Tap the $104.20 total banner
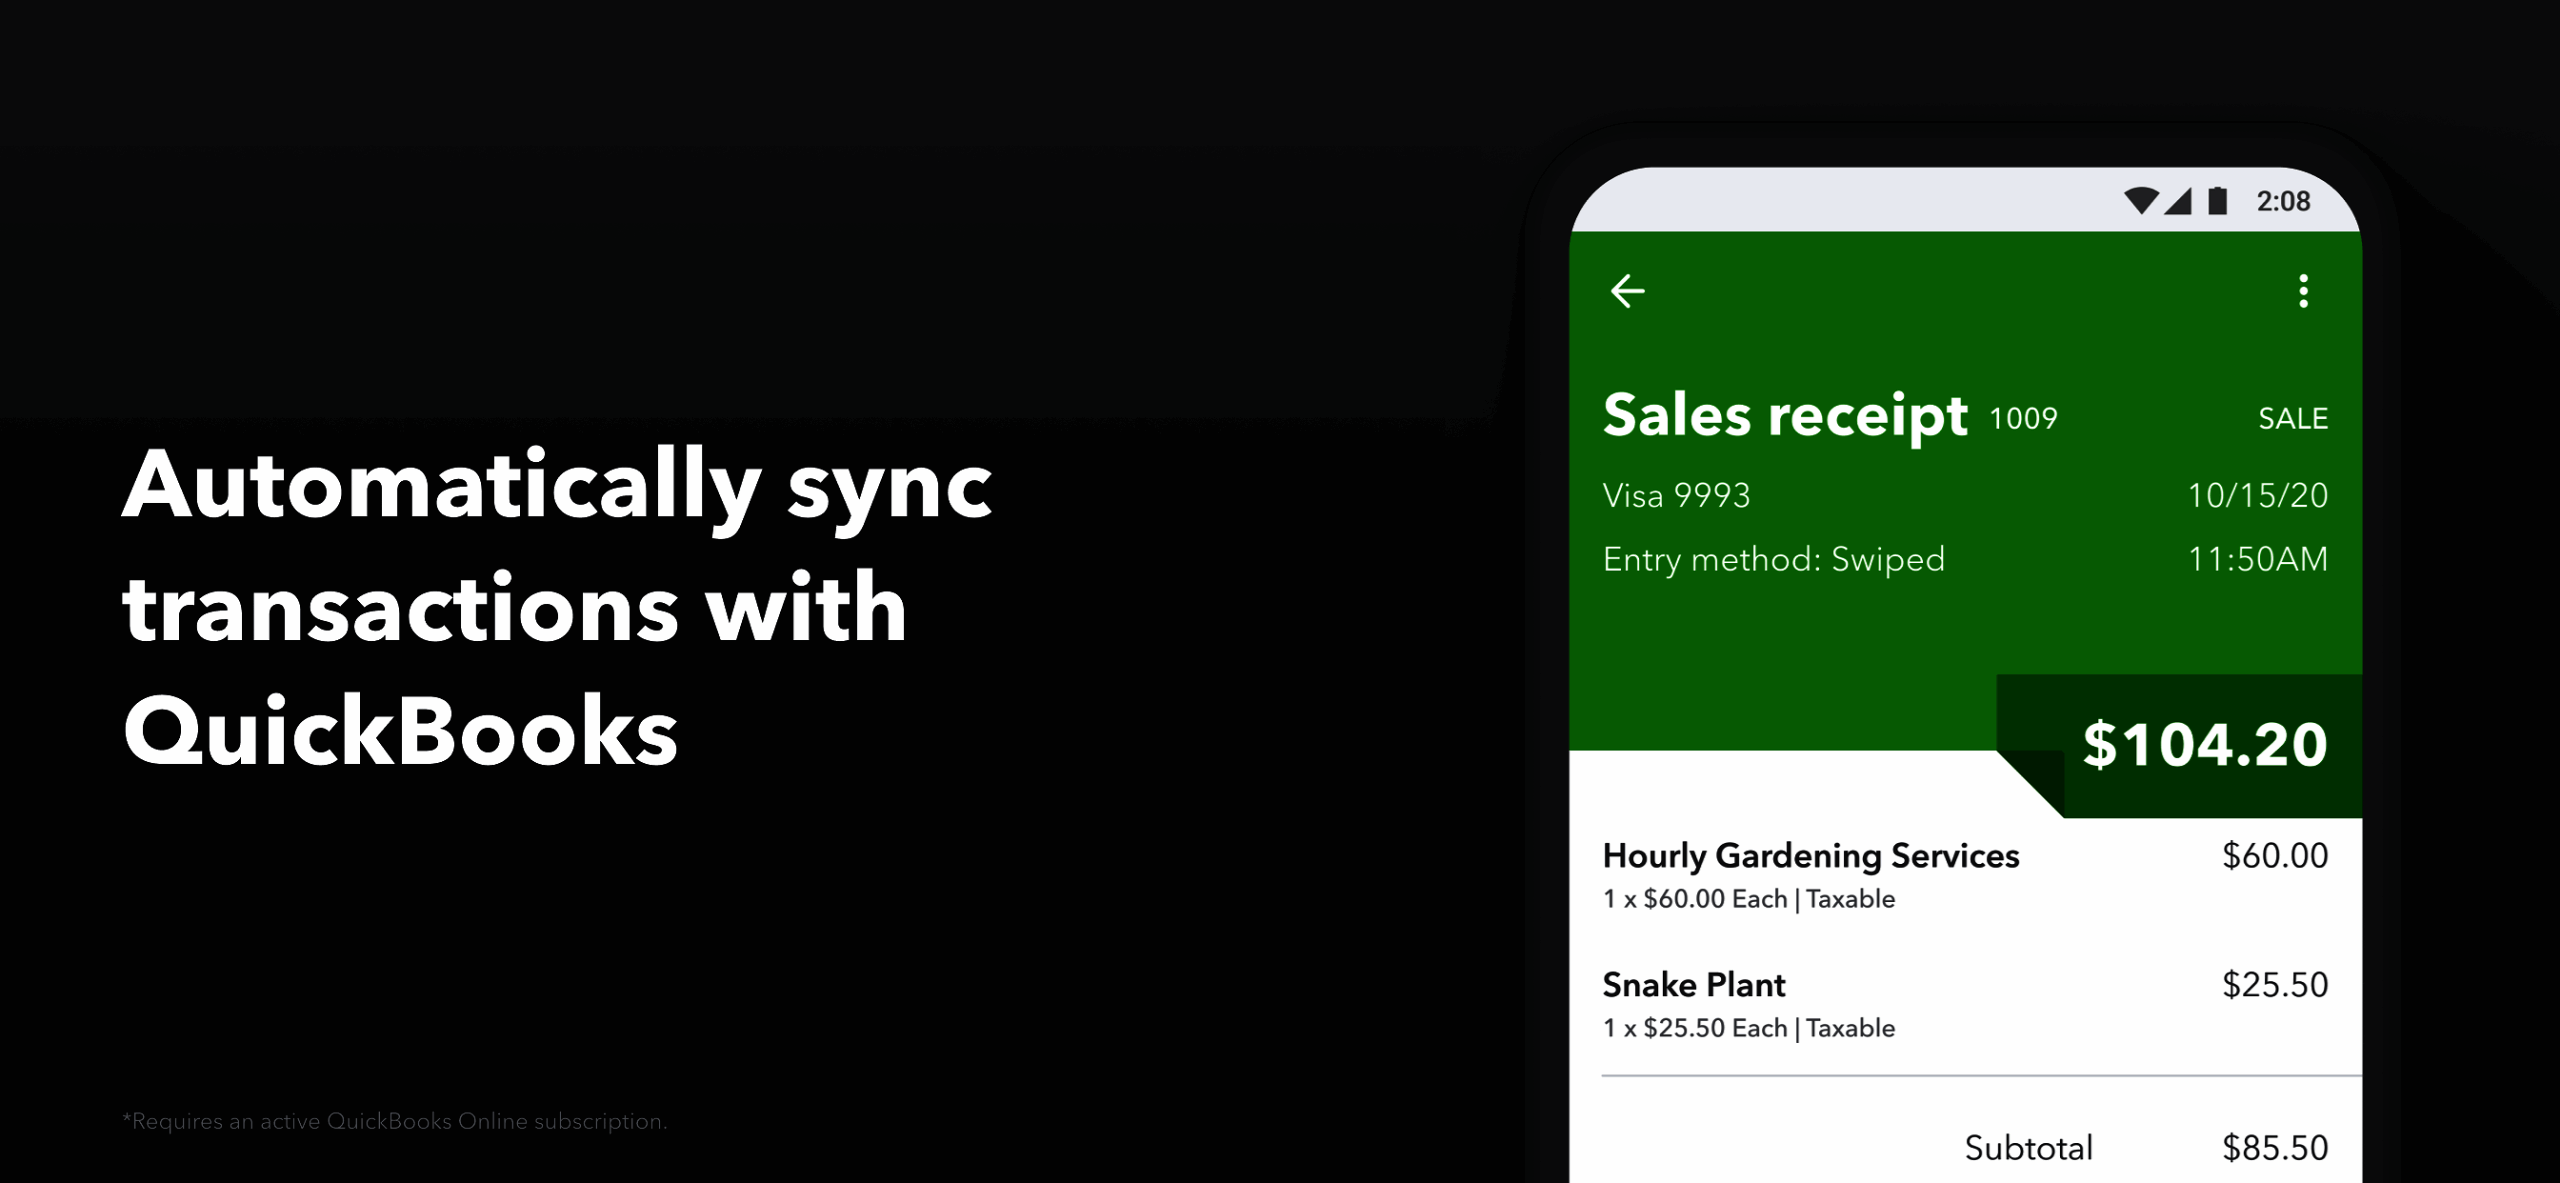 point(2204,745)
